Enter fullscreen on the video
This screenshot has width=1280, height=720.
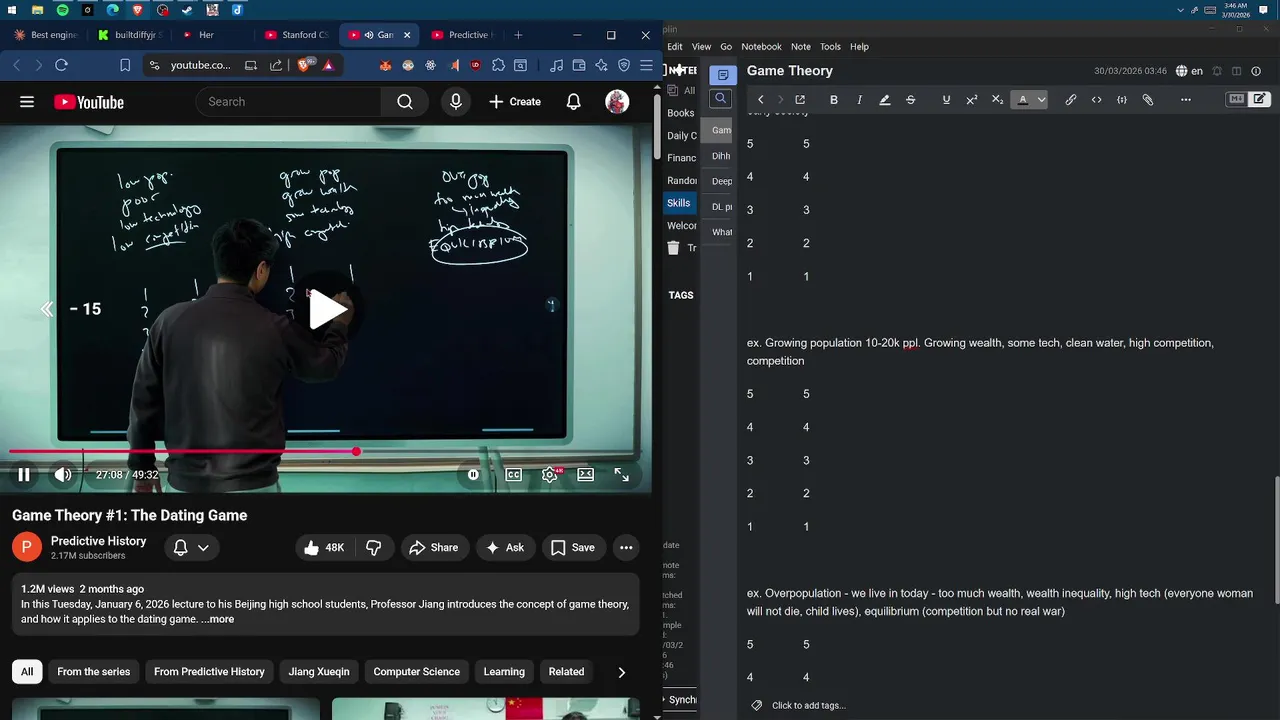click(622, 475)
